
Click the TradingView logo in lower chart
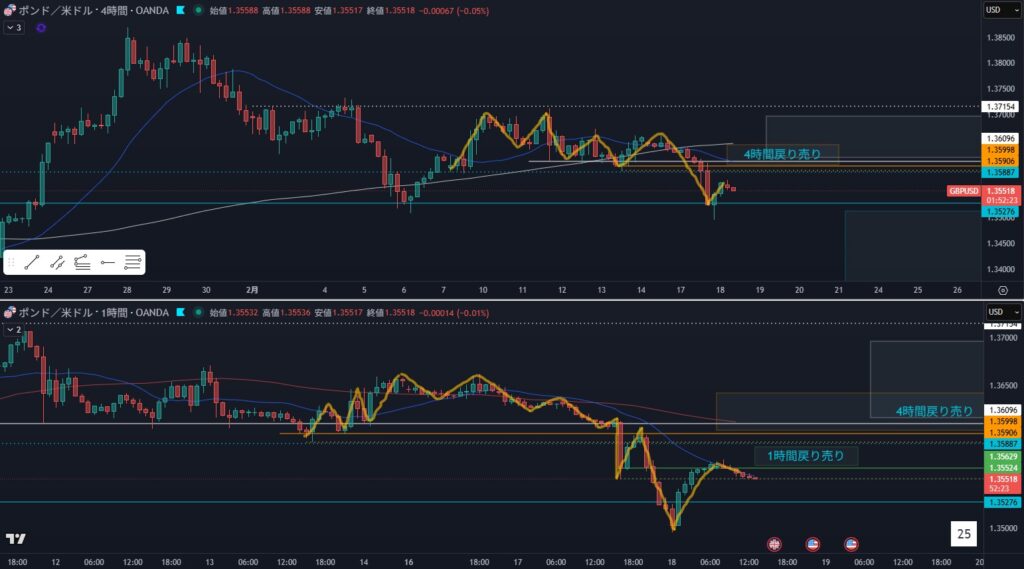coord(16,538)
